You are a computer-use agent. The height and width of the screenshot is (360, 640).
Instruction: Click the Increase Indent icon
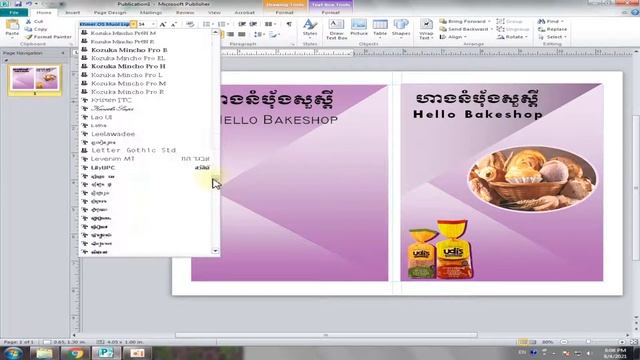tap(253, 24)
